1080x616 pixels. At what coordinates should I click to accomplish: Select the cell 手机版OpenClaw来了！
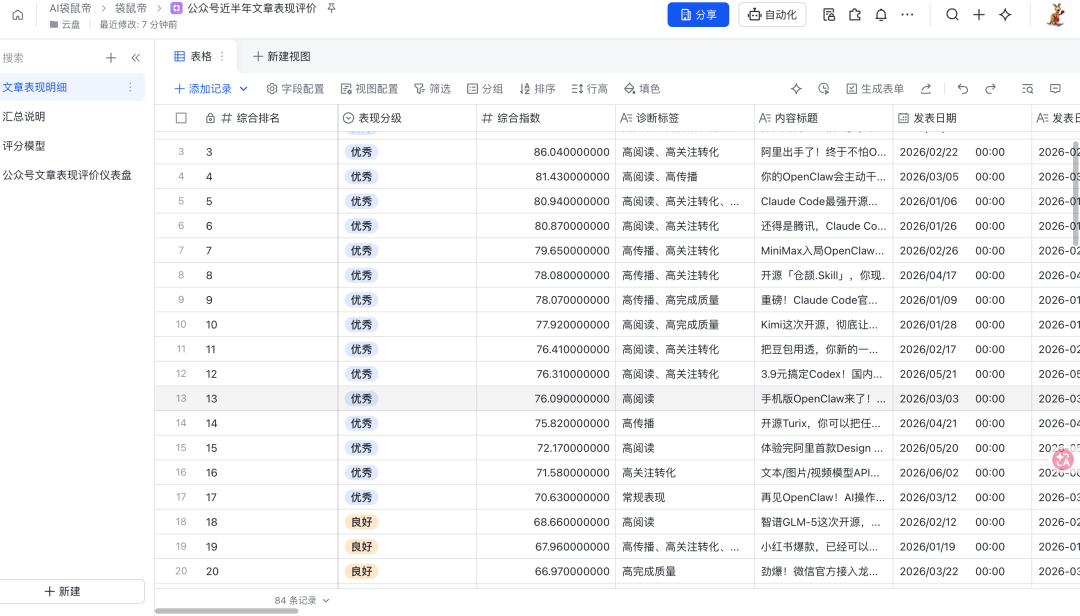(824, 399)
